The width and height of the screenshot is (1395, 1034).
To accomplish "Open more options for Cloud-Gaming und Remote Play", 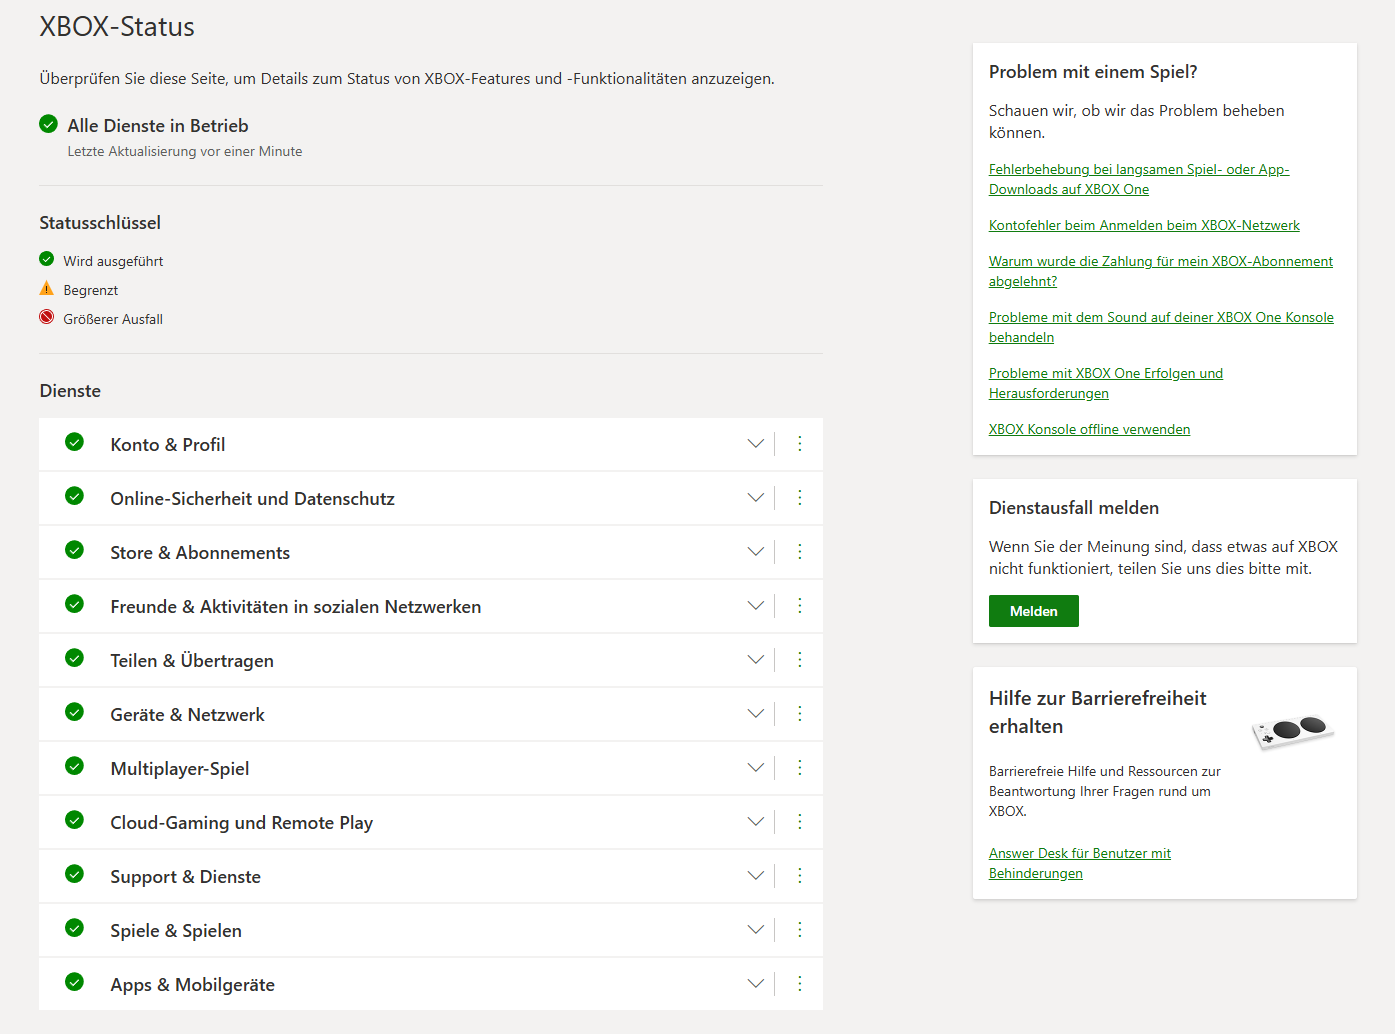I will pos(800,822).
